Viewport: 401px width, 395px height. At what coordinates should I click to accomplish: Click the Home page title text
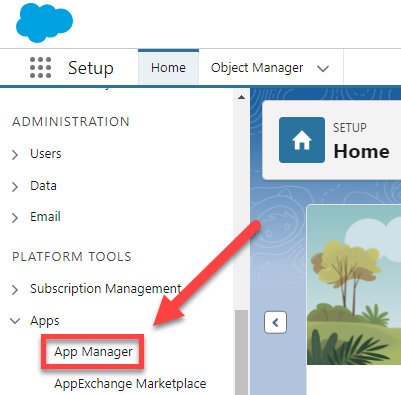point(362,151)
